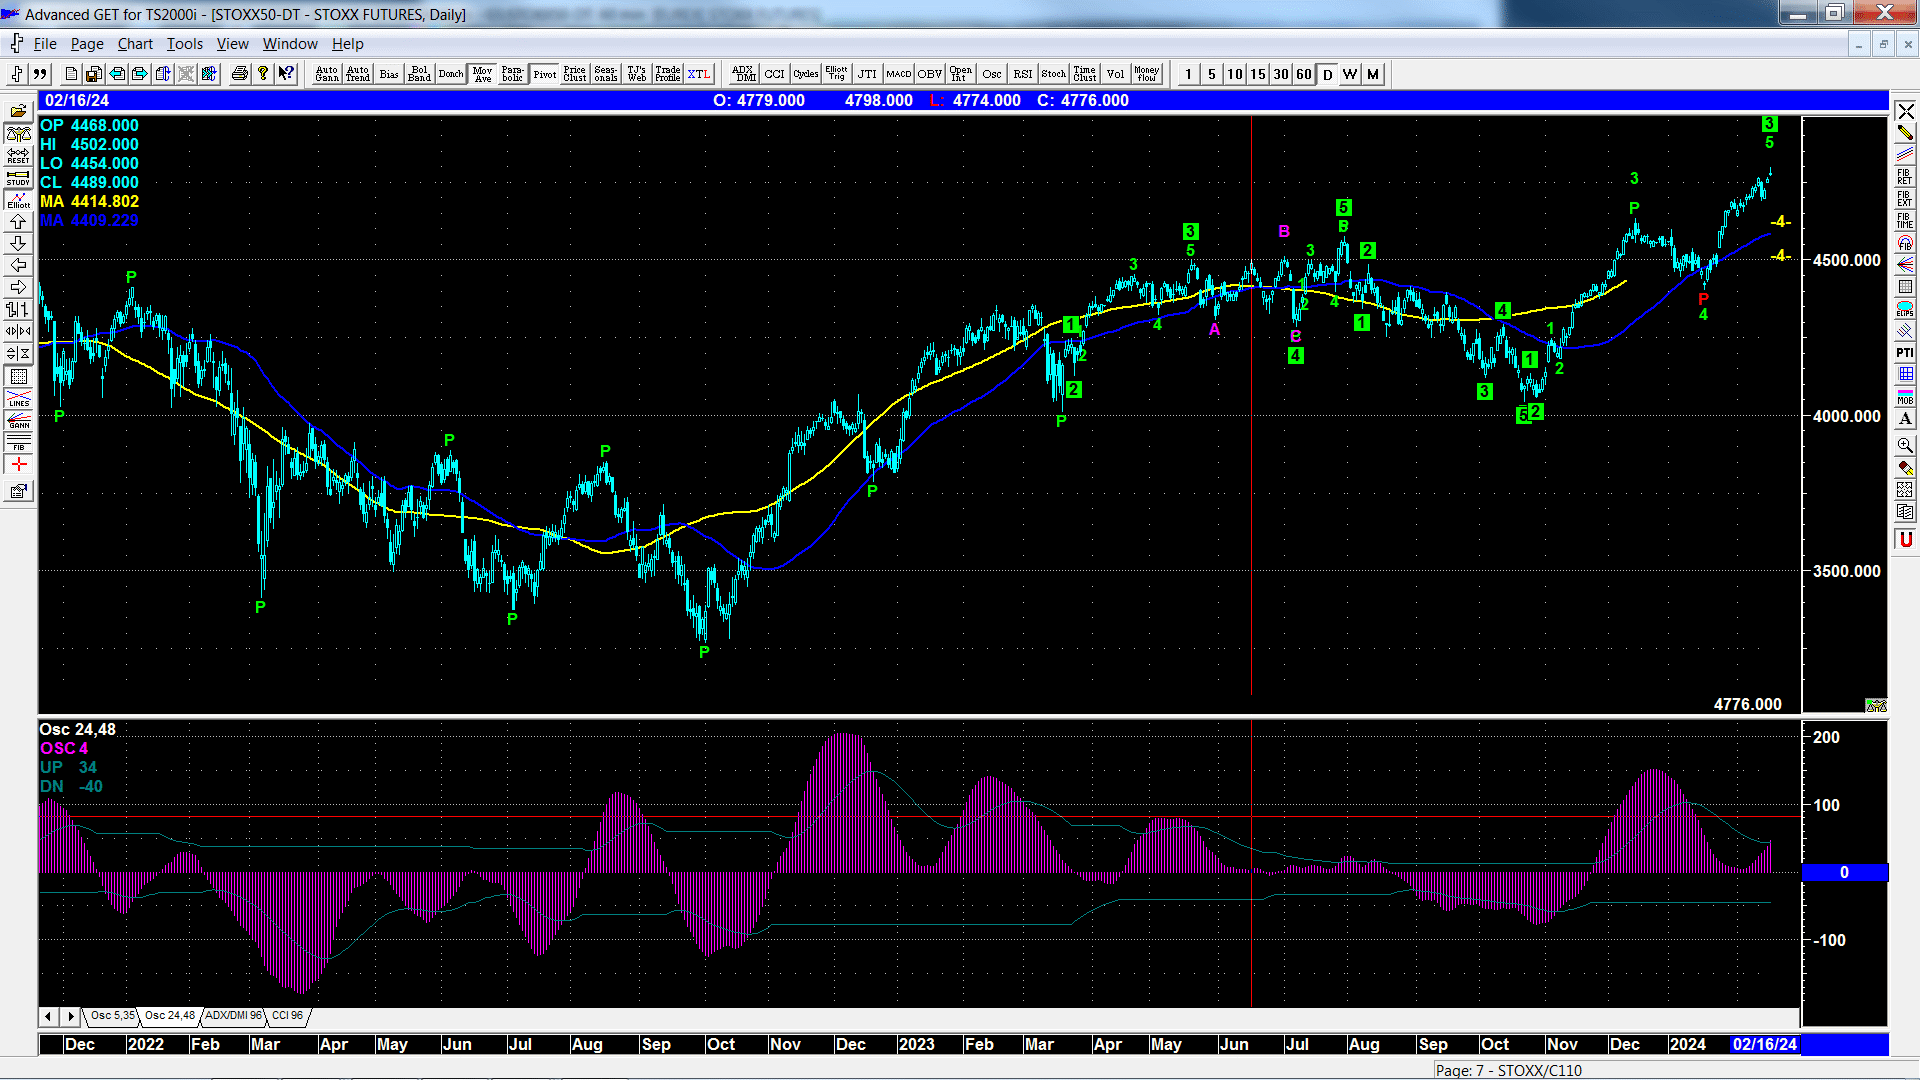Click the up arrow in left sidebar

pos(18,222)
